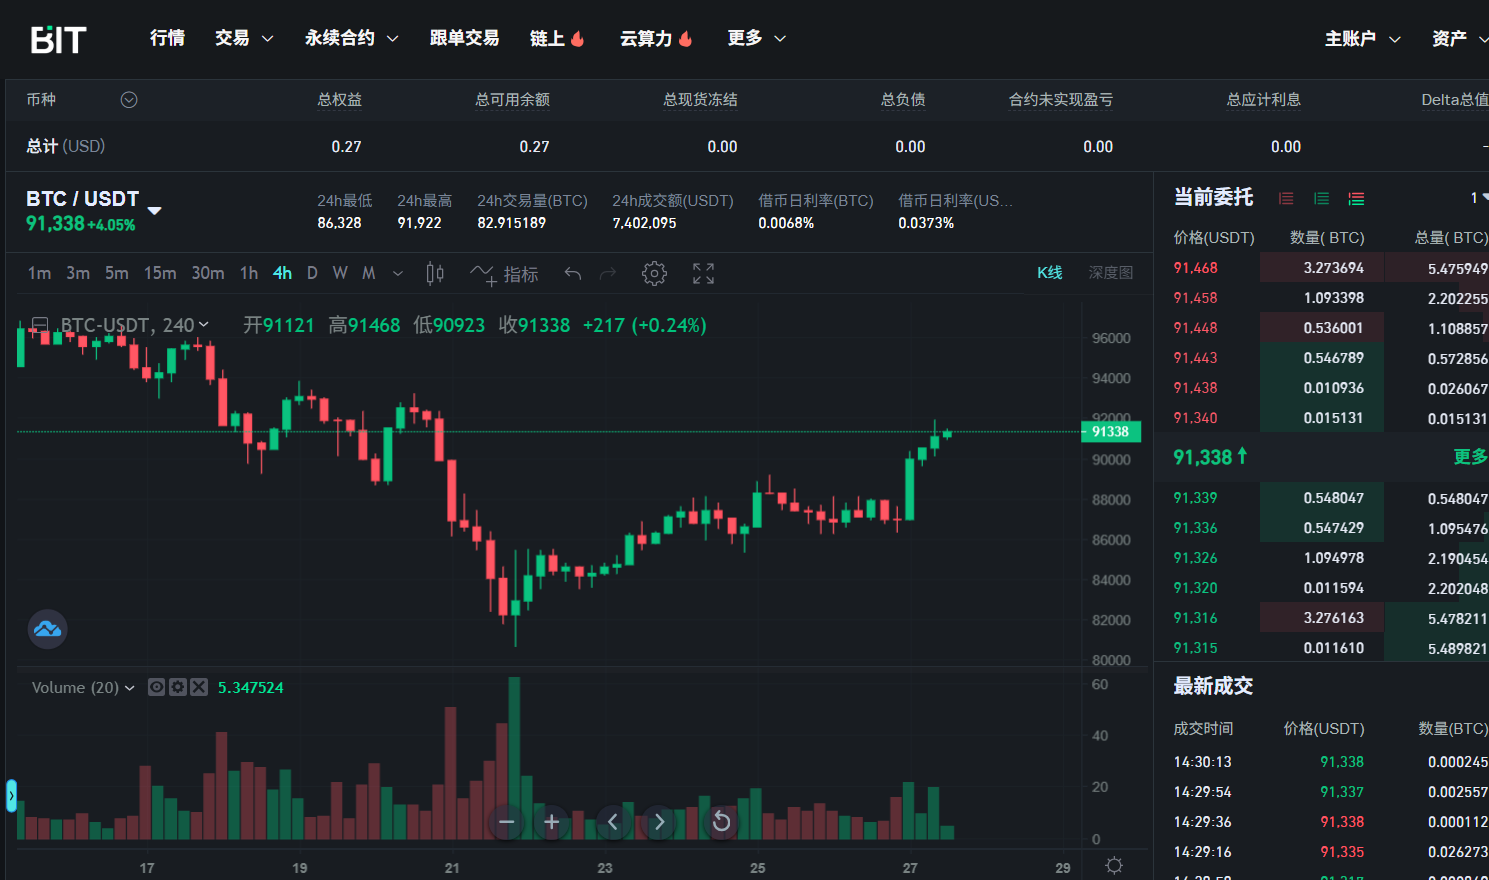Screen dimensions: 1489x880
Task: Open the candlestick chart style selector
Action: pos(435,273)
